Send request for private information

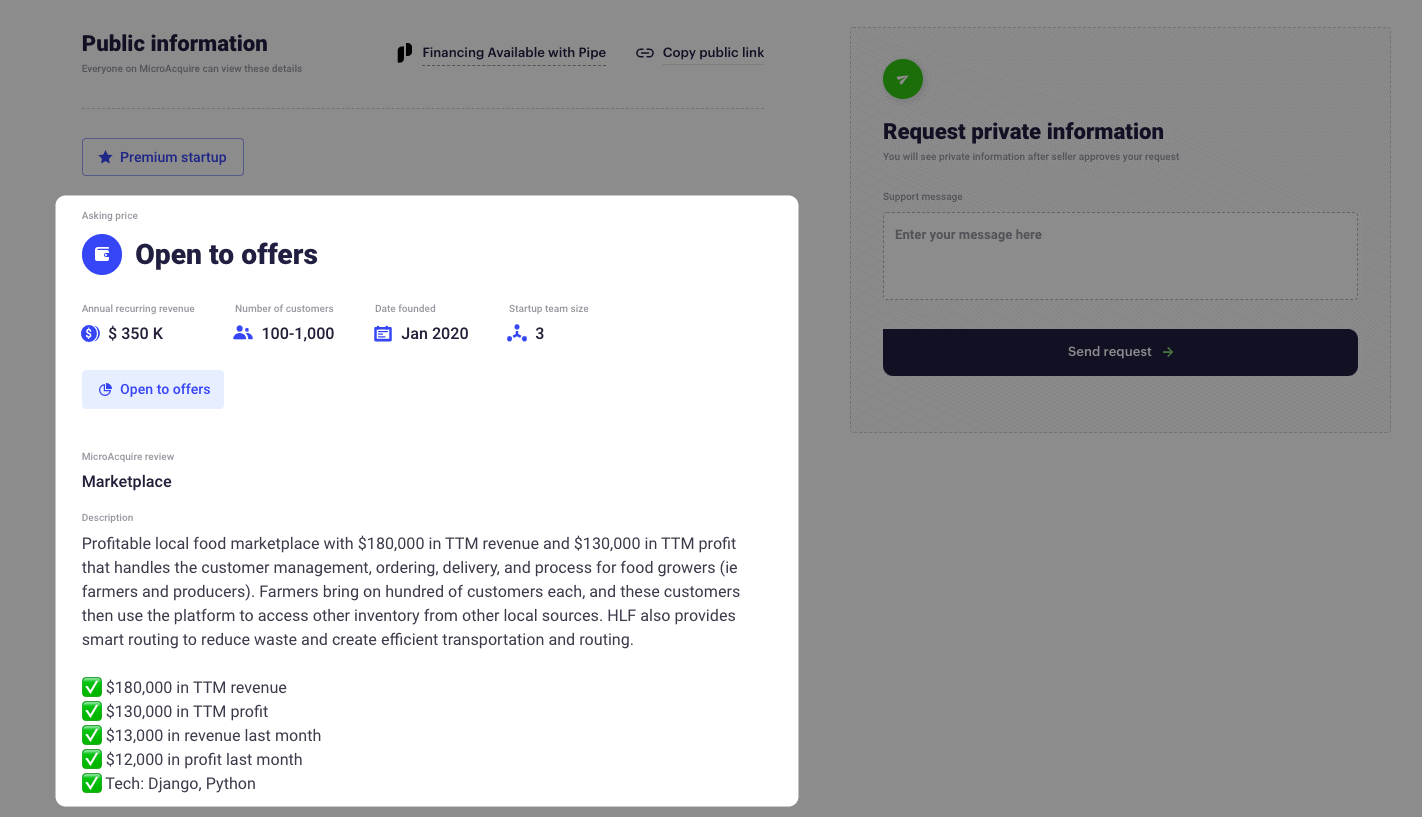pos(1120,352)
